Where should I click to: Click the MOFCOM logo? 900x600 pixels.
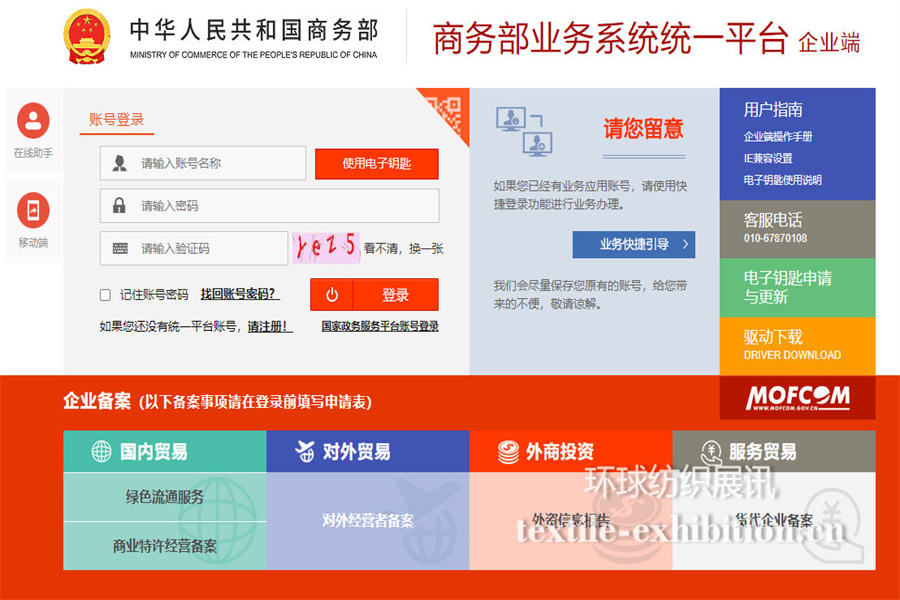(797, 397)
